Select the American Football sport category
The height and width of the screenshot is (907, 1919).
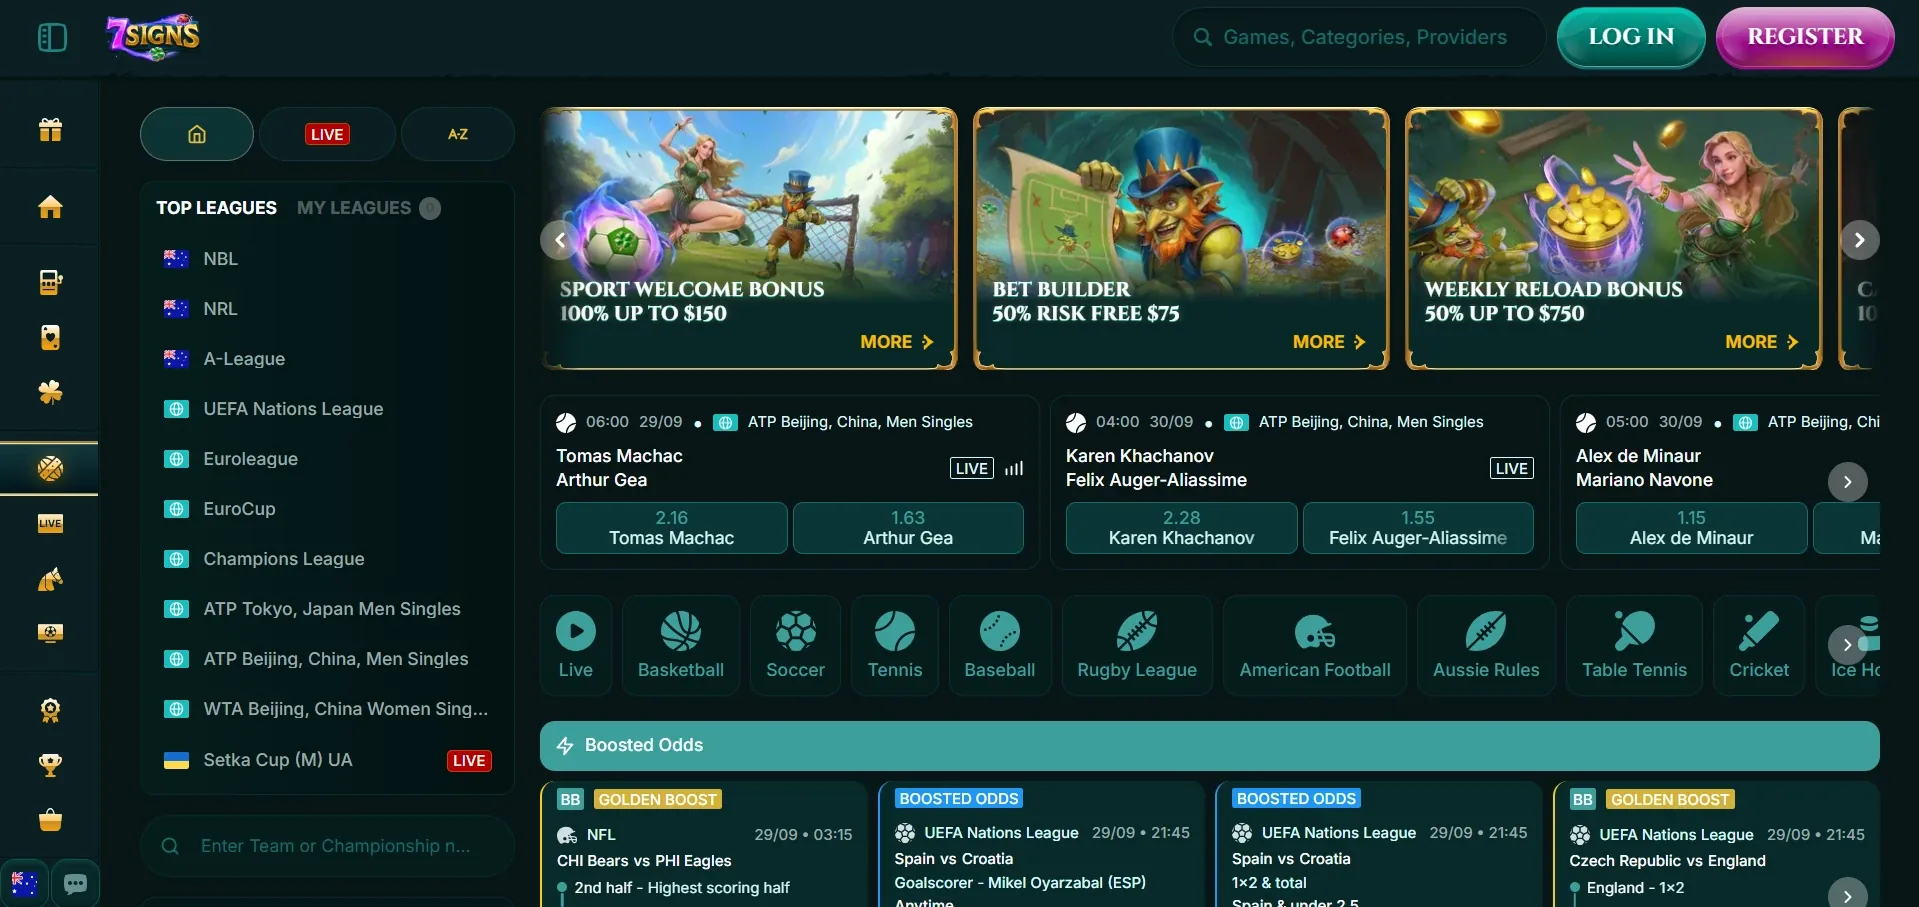1315,645
